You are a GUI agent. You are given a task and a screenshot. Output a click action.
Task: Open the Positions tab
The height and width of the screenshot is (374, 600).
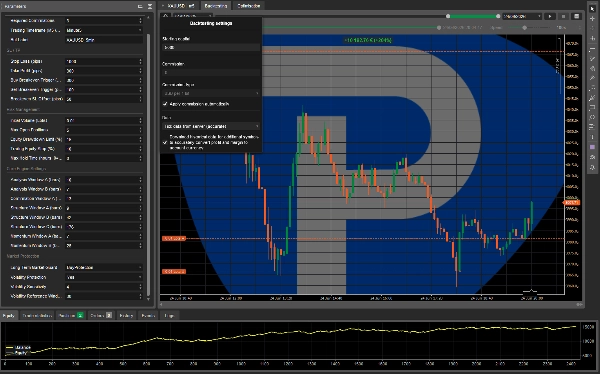[x=70, y=315]
